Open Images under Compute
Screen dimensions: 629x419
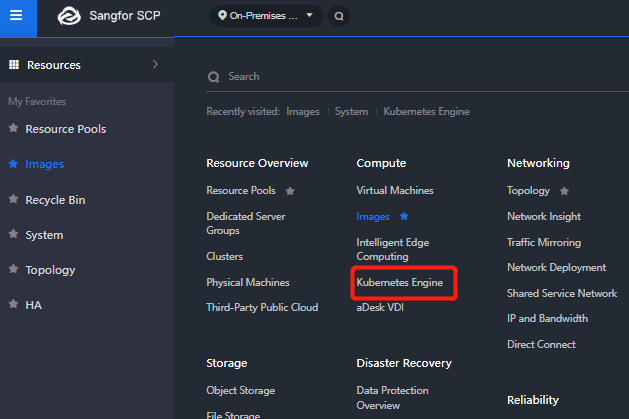373,217
